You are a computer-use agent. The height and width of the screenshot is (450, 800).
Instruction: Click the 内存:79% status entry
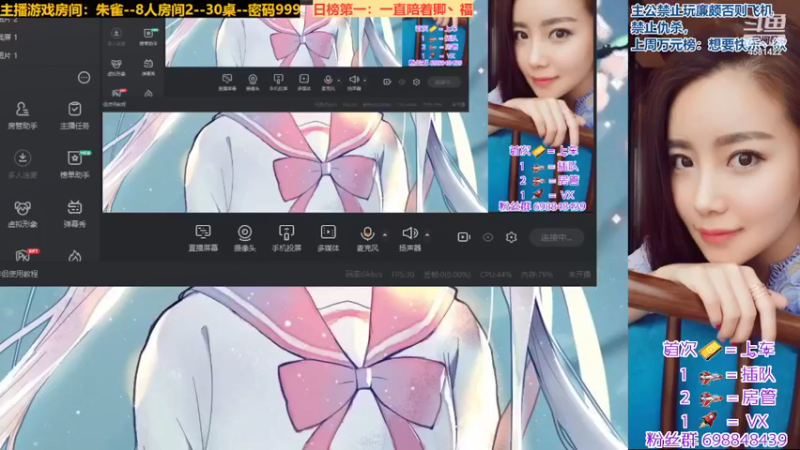click(537, 274)
